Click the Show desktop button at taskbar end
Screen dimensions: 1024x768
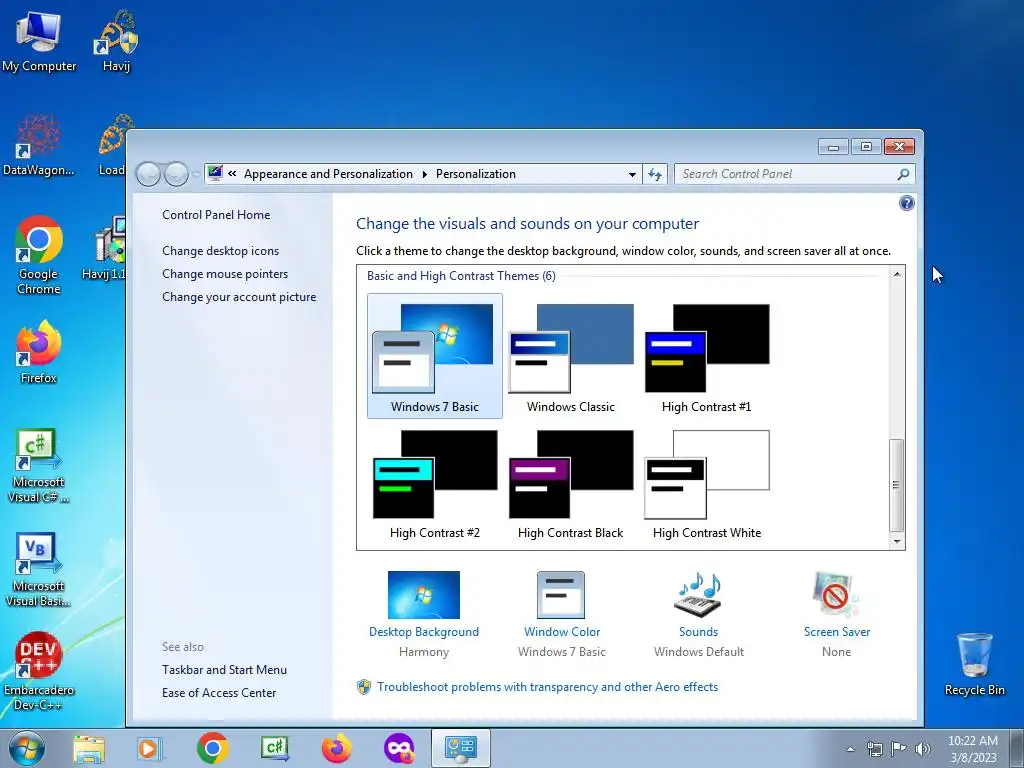point(1017,748)
